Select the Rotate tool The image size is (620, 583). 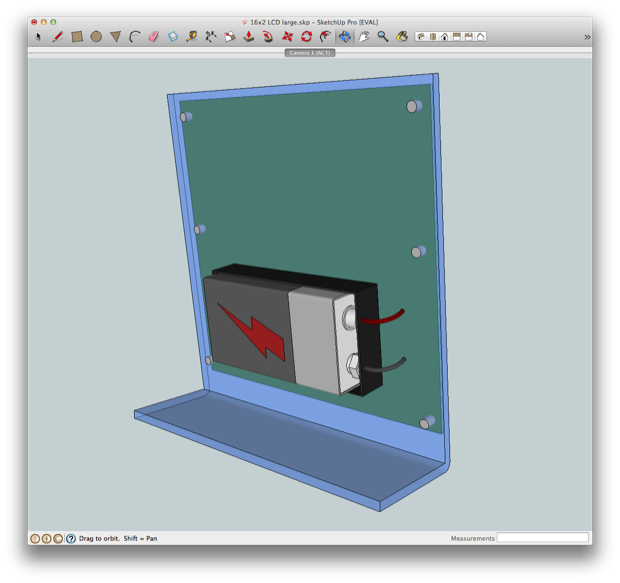(x=306, y=37)
